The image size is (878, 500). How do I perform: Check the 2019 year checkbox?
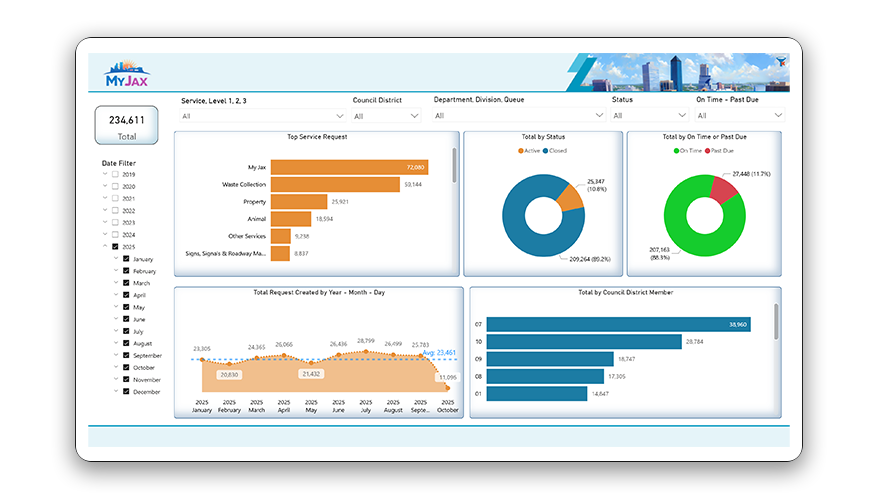point(116,175)
